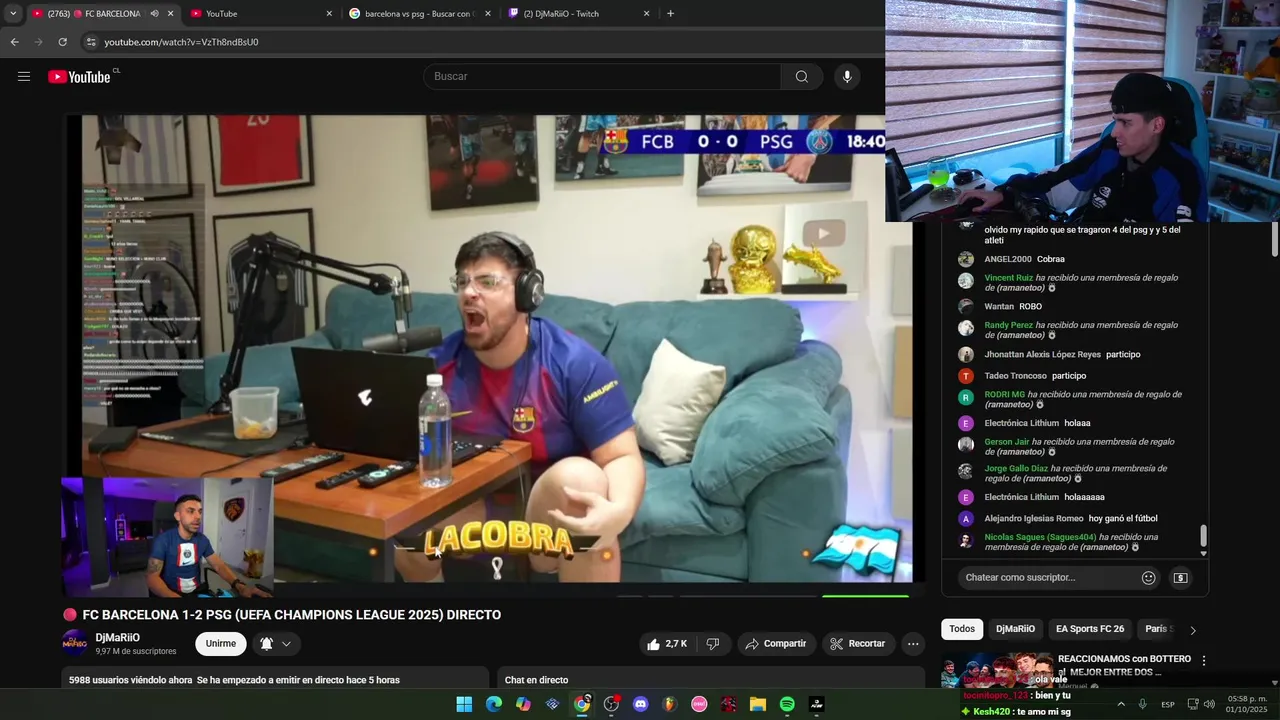Show more filter chips with right arrow

pos(1192,630)
